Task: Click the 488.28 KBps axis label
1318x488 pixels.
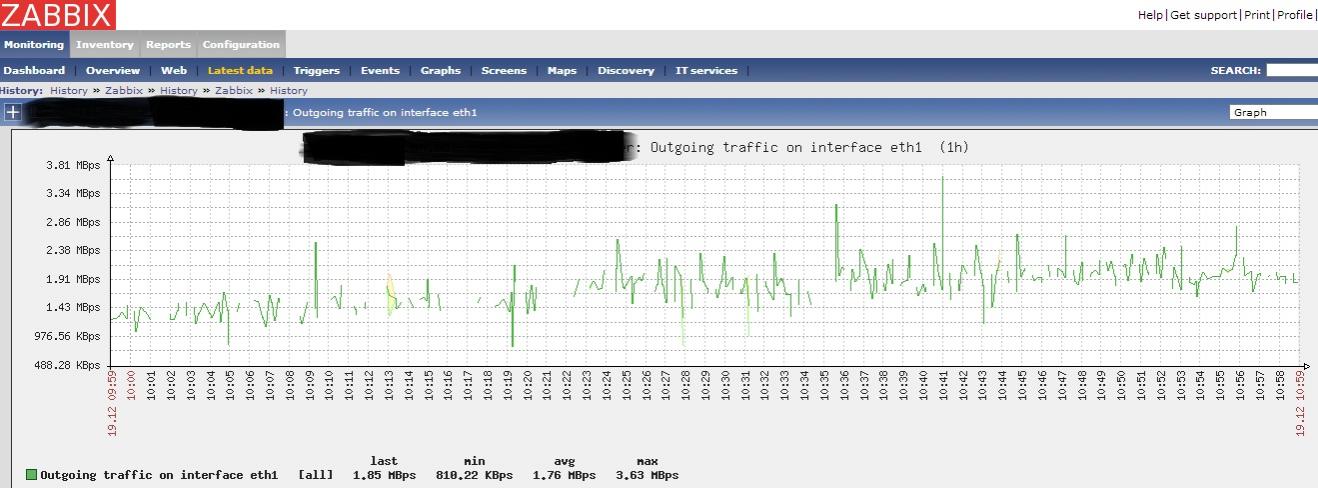Action: coord(67,364)
